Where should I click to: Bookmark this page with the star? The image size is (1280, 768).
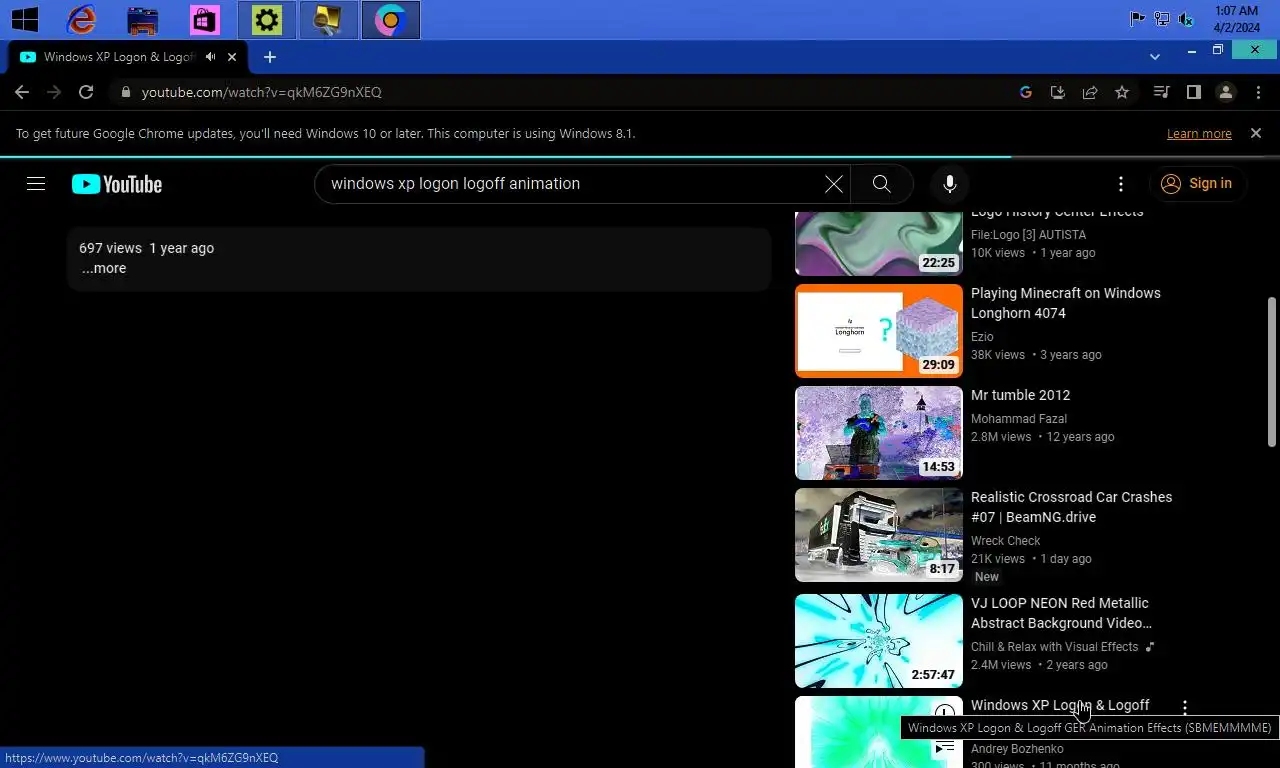[1122, 92]
